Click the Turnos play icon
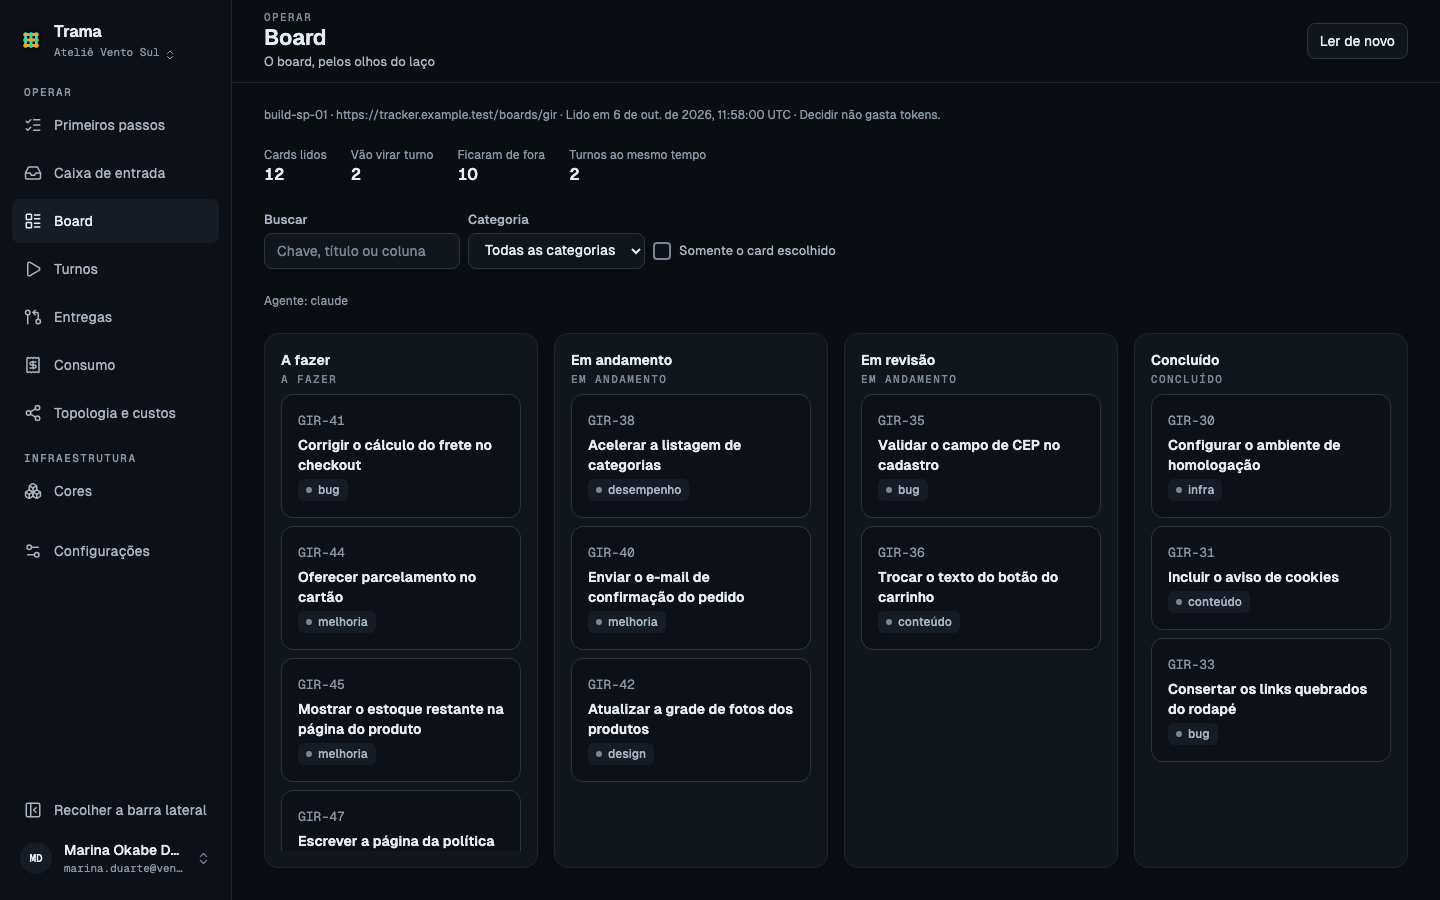1440x900 pixels. [33, 269]
